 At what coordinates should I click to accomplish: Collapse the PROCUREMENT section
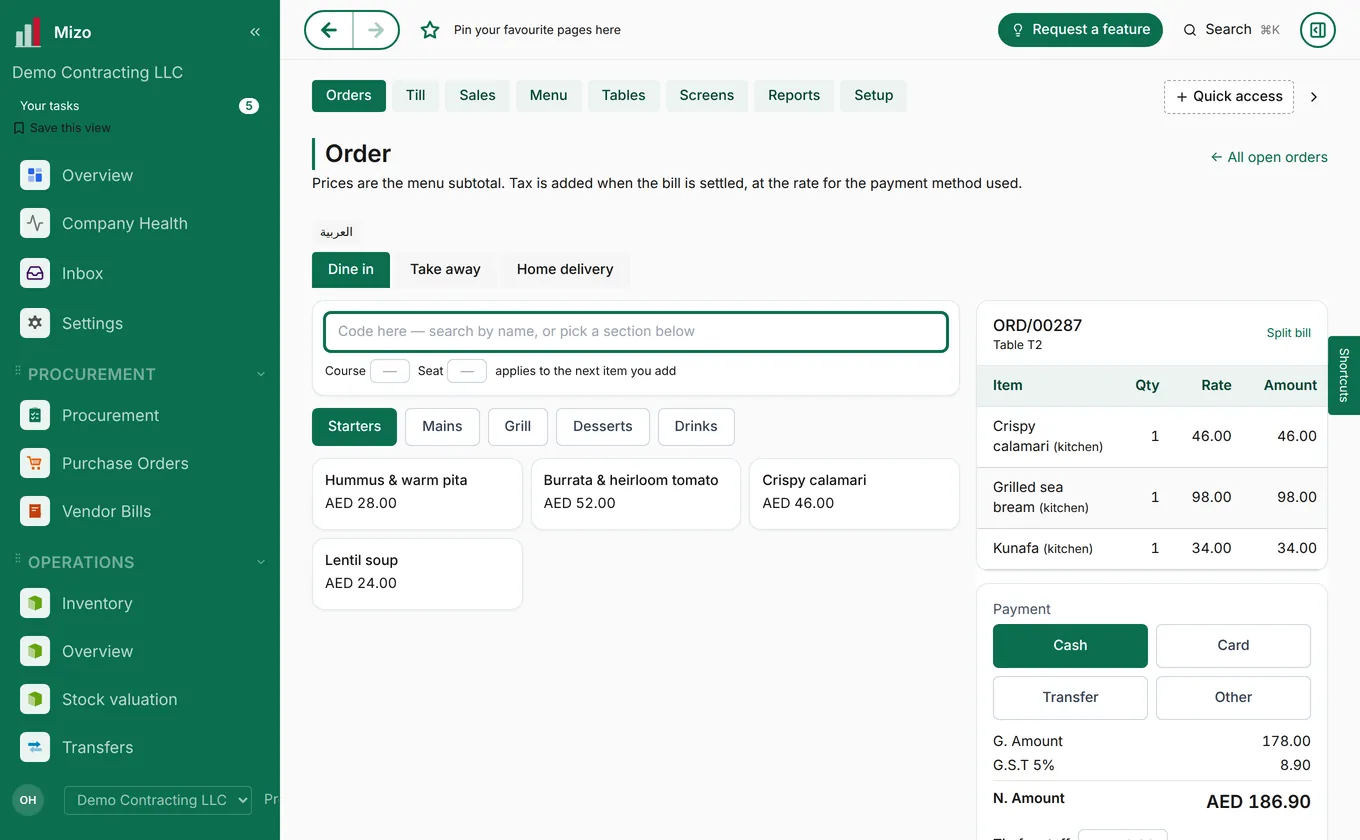[261, 374]
